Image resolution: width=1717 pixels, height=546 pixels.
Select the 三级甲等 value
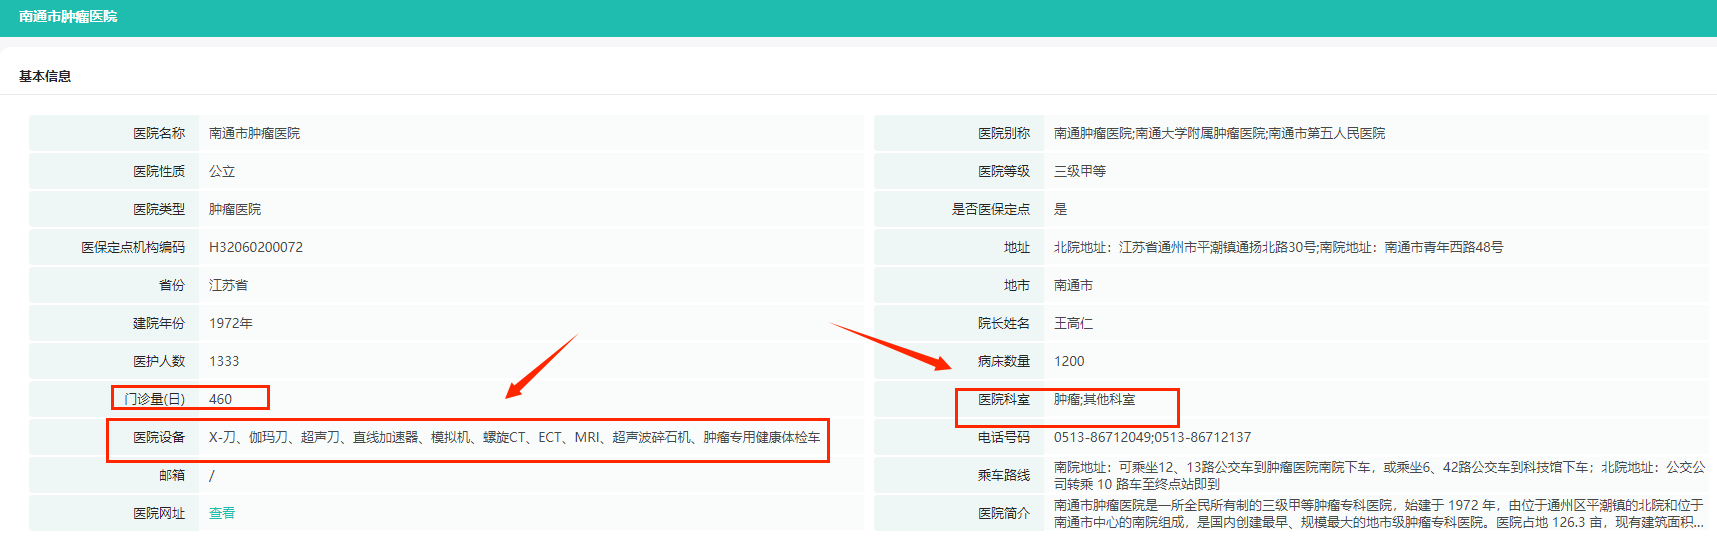point(1080,171)
